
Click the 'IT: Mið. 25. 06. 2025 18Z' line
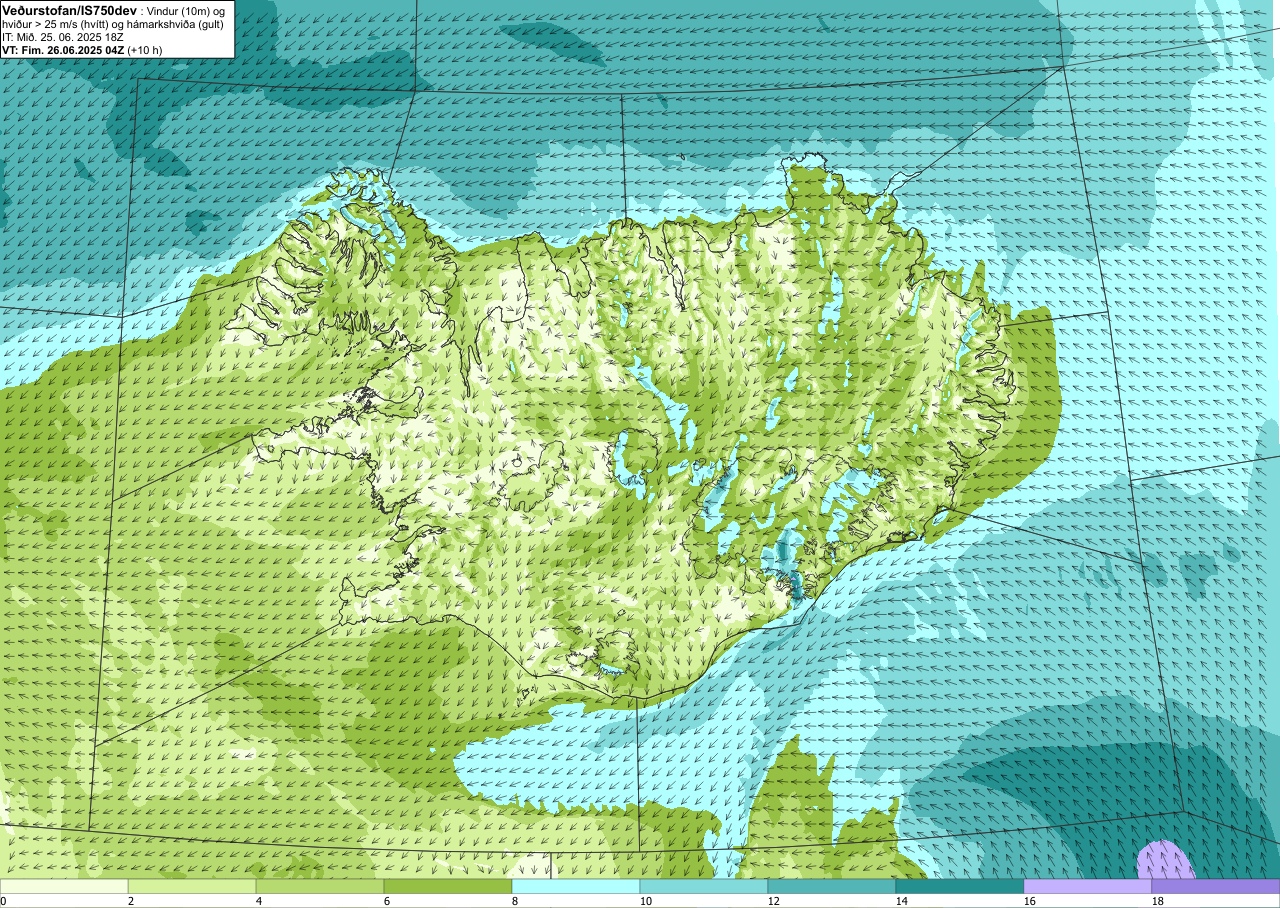click(63, 36)
